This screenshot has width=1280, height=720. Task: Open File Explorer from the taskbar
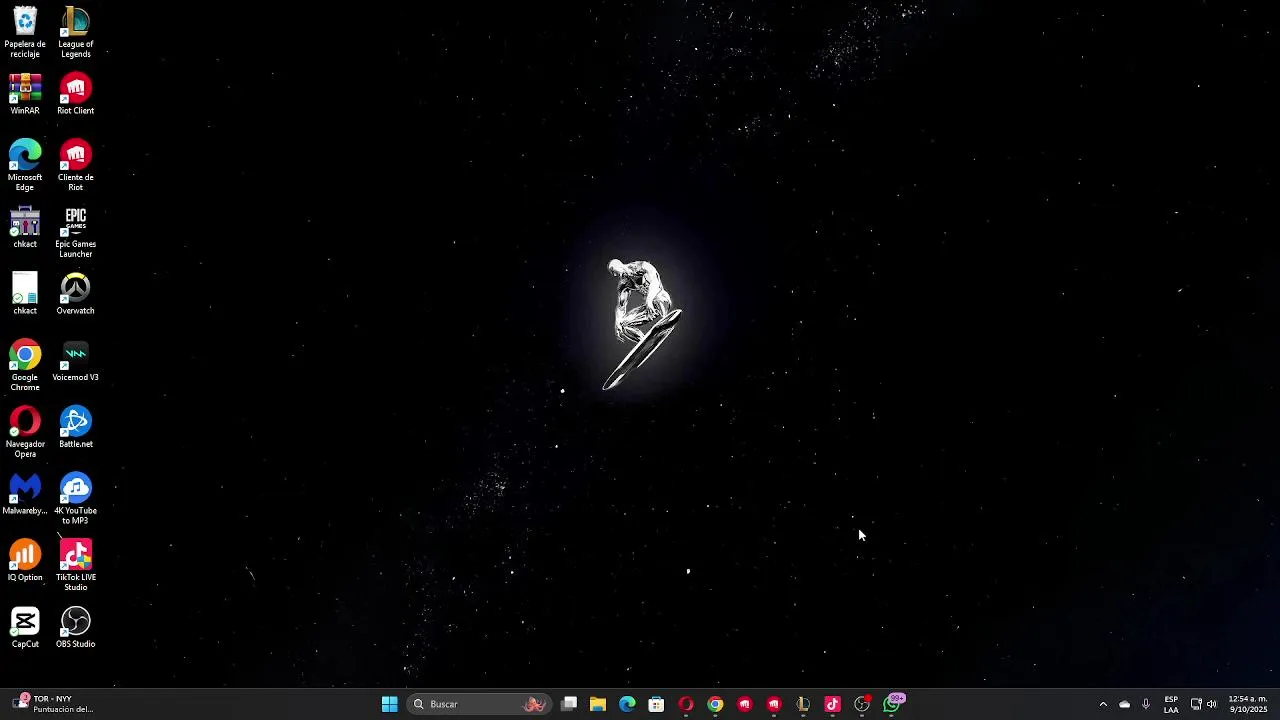[x=598, y=704]
